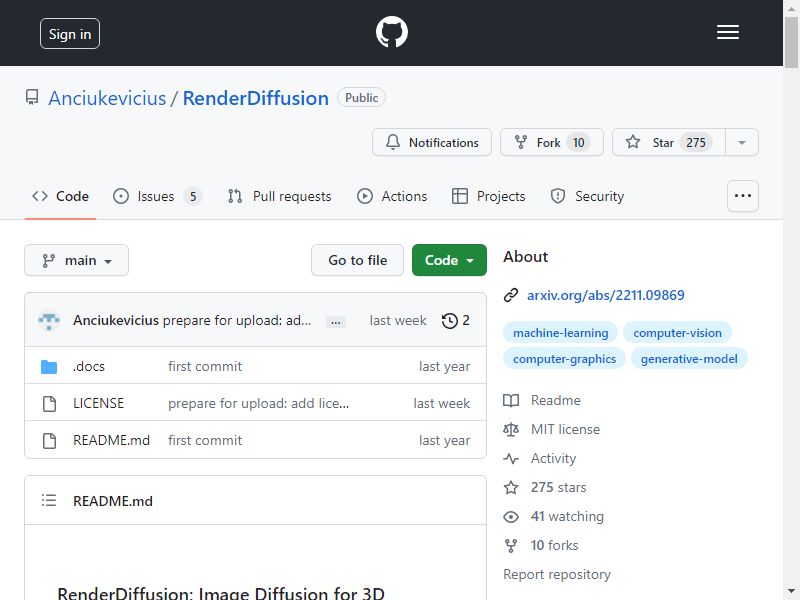Select the generative-model topic tag

pyautogui.click(x=689, y=359)
